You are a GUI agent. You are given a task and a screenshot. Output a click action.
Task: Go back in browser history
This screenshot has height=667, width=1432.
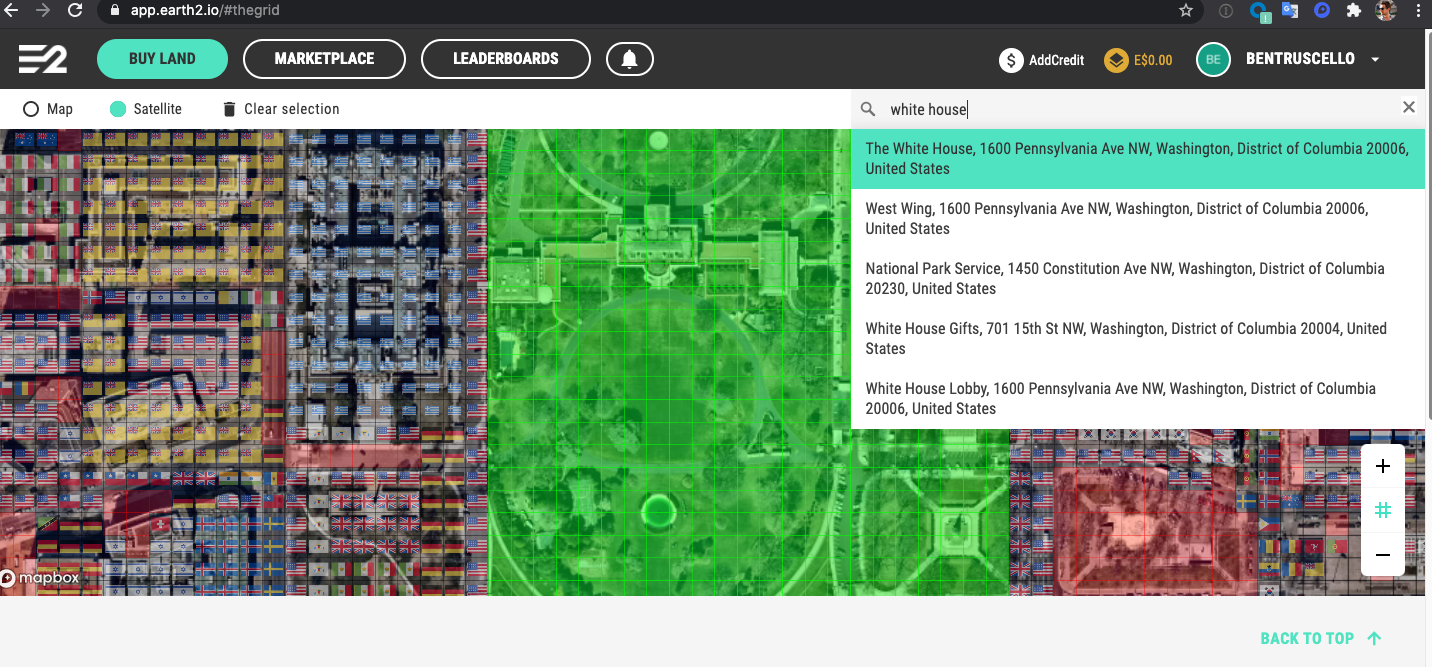[x=11, y=11]
